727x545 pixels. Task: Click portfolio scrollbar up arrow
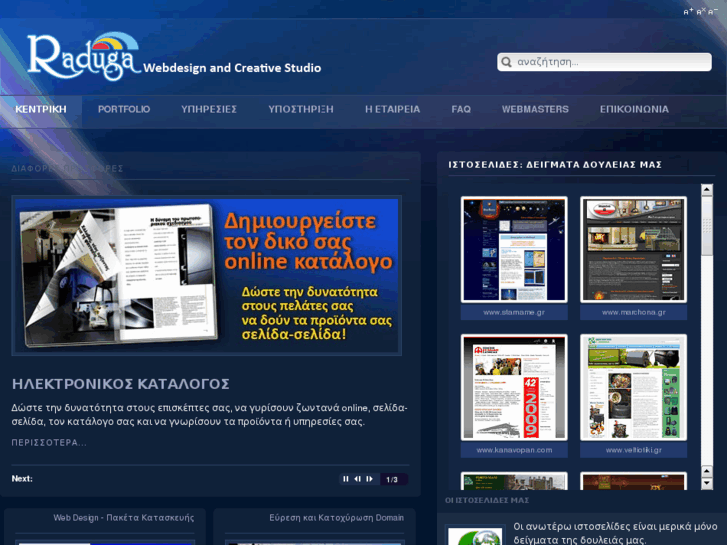pyautogui.click(x=707, y=189)
